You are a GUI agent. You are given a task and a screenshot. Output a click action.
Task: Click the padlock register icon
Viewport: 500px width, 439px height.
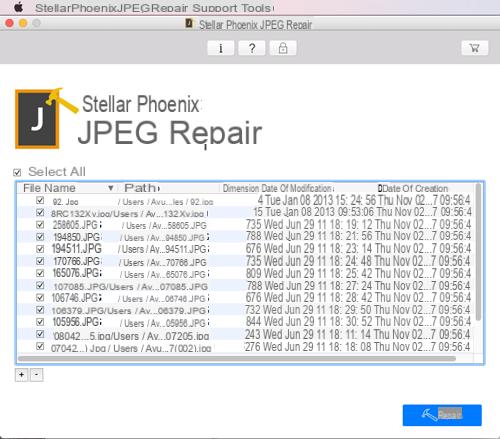(x=283, y=48)
